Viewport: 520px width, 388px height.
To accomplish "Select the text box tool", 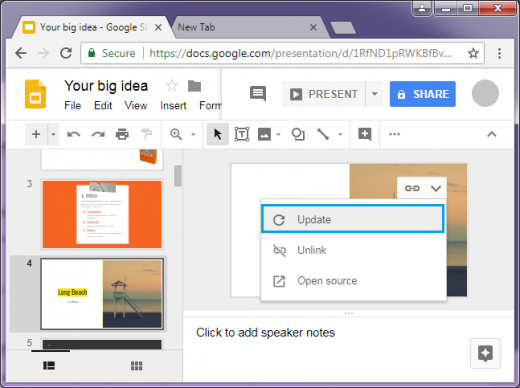I will [x=242, y=134].
